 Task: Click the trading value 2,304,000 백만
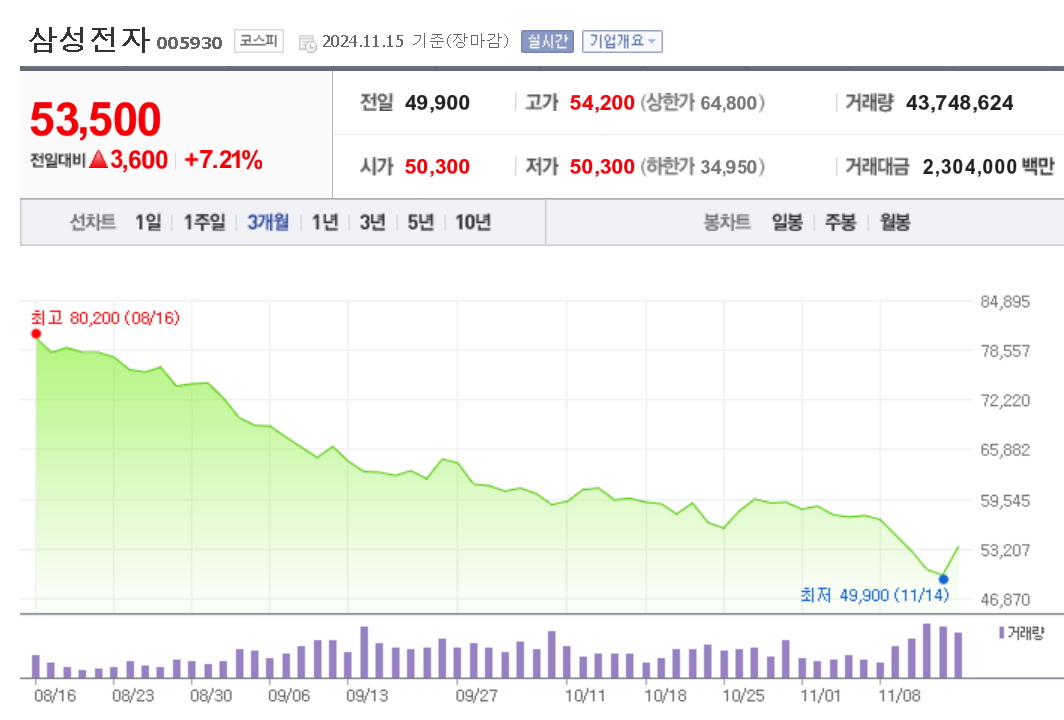989,166
